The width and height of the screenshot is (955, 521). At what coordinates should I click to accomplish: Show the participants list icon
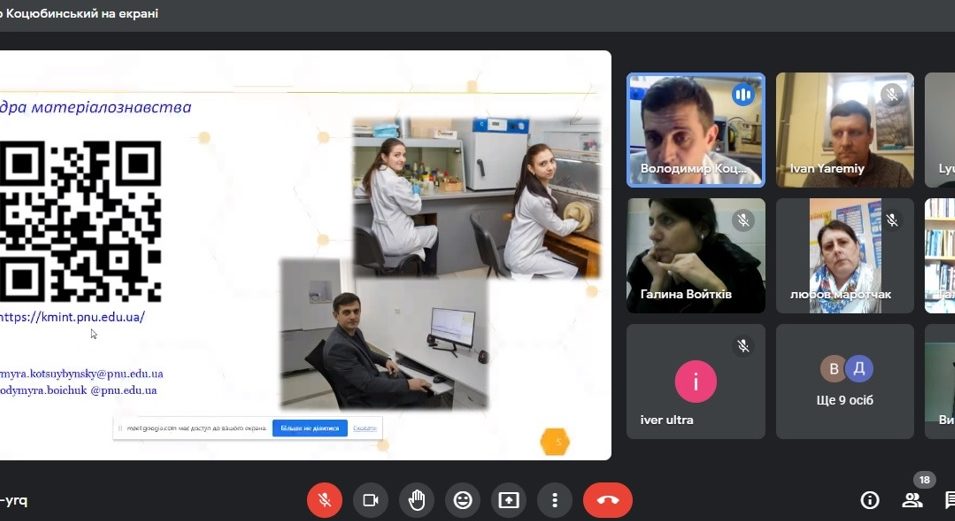pos(911,500)
